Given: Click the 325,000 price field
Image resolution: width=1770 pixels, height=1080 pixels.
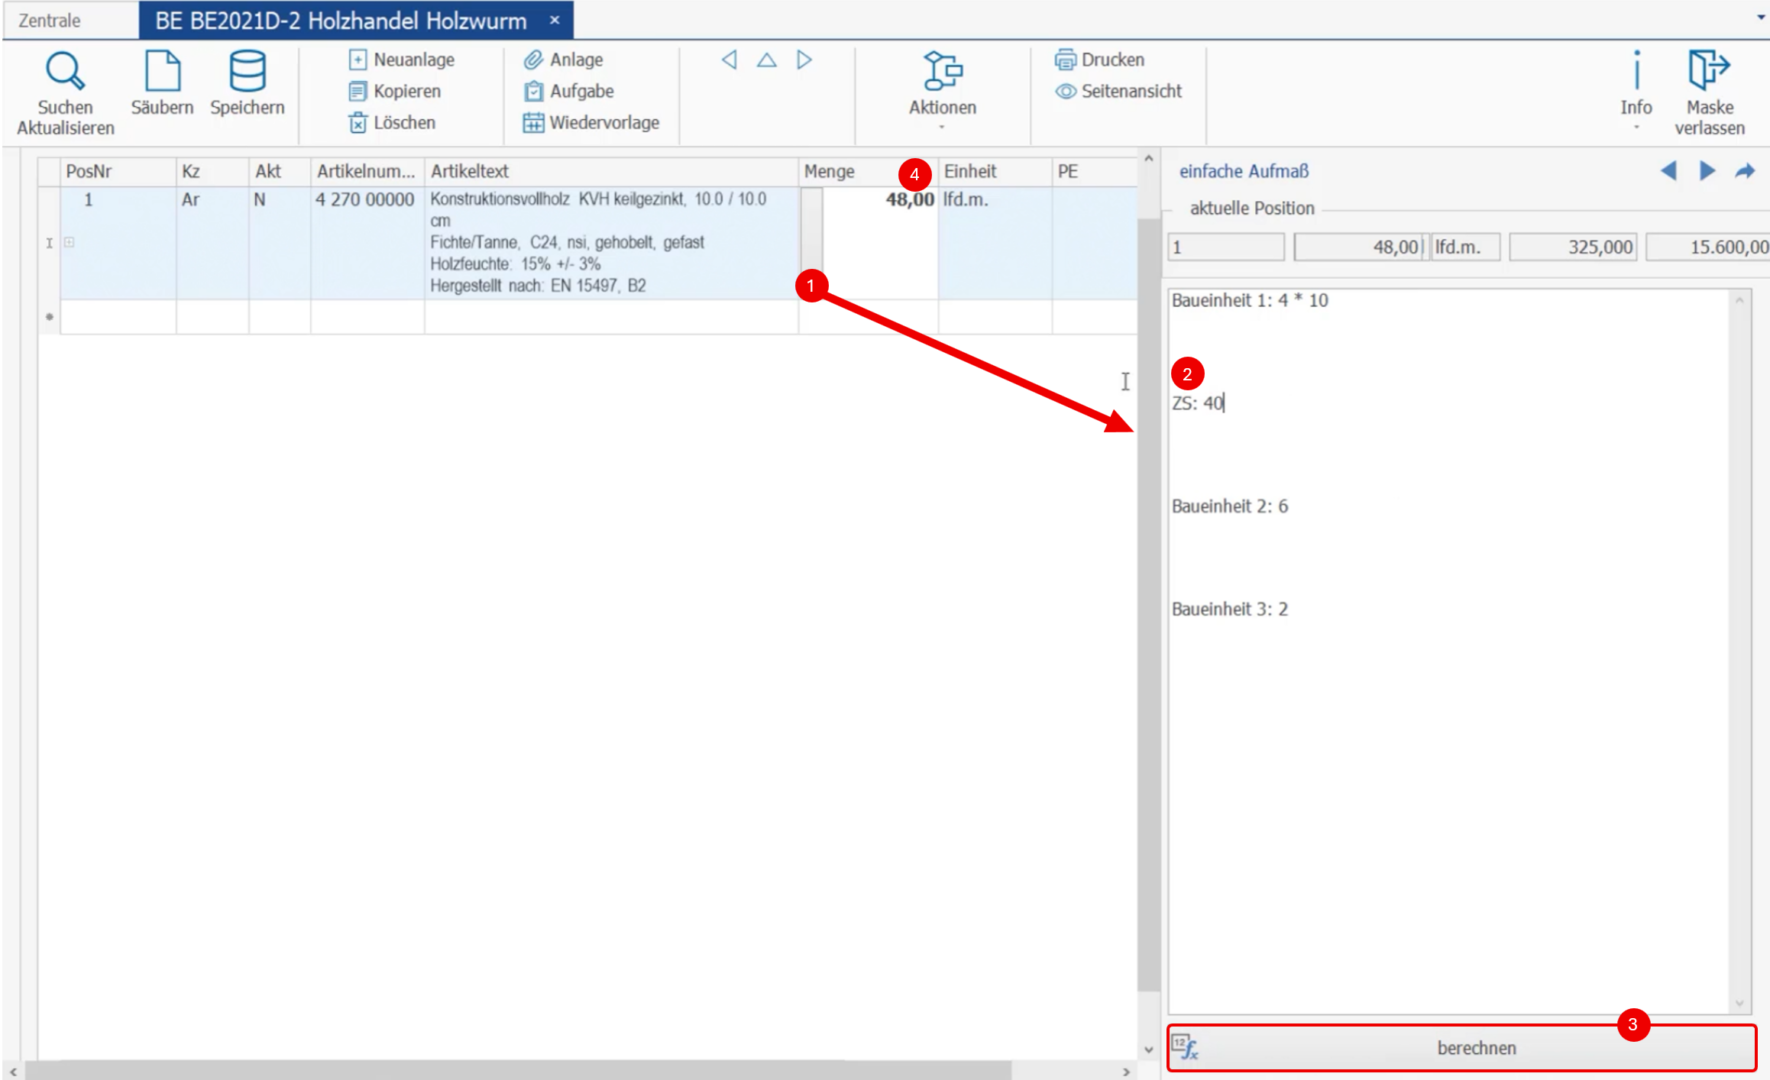Looking at the screenshot, I should pyautogui.click(x=1573, y=247).
